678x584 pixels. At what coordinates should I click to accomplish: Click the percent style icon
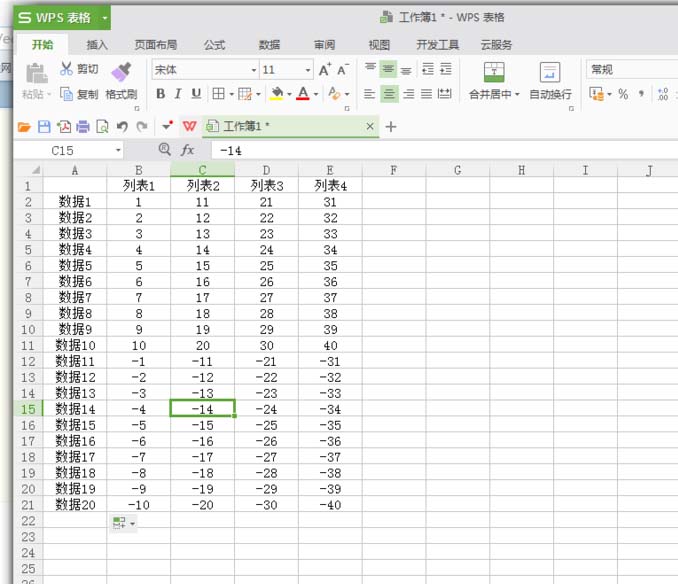[623, 94]
